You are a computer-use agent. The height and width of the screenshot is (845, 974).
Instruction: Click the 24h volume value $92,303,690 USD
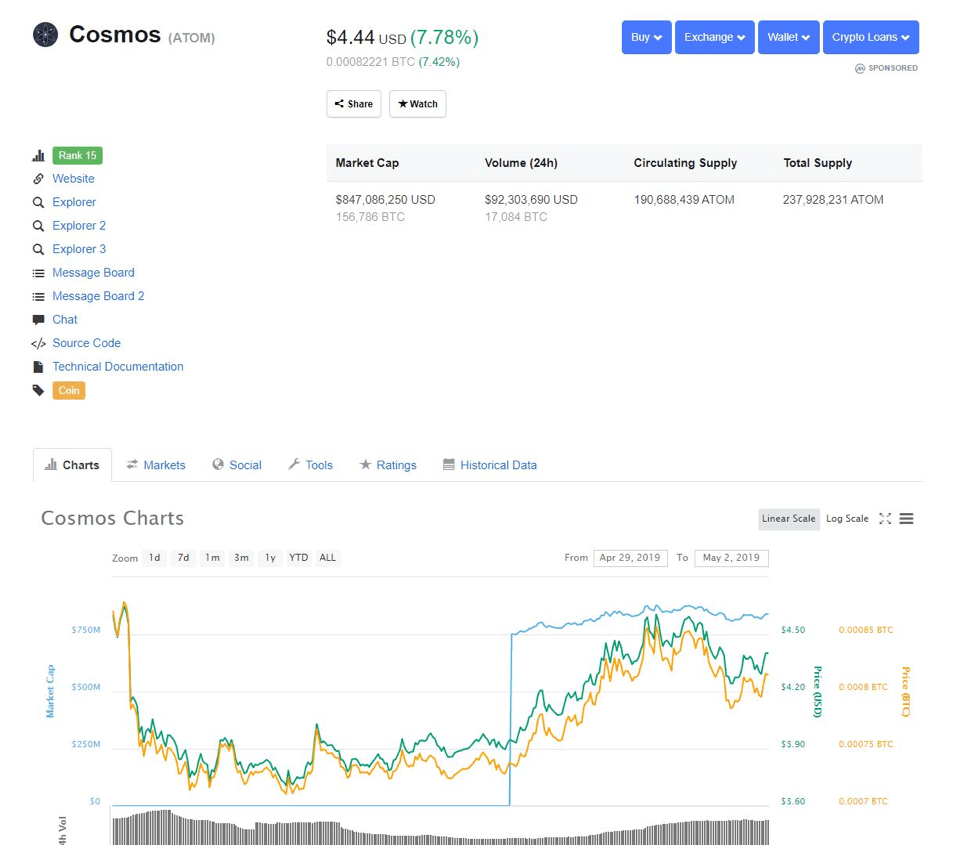[531, 199]
